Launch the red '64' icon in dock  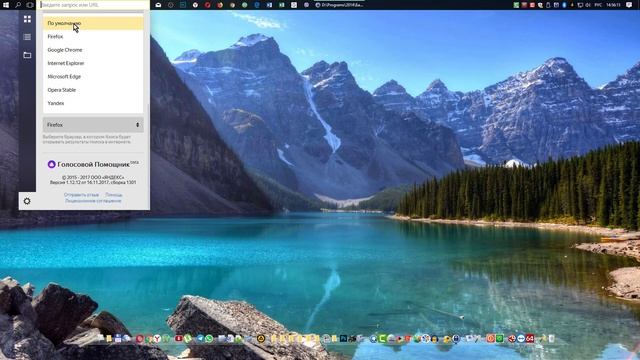tap(530, 339)
